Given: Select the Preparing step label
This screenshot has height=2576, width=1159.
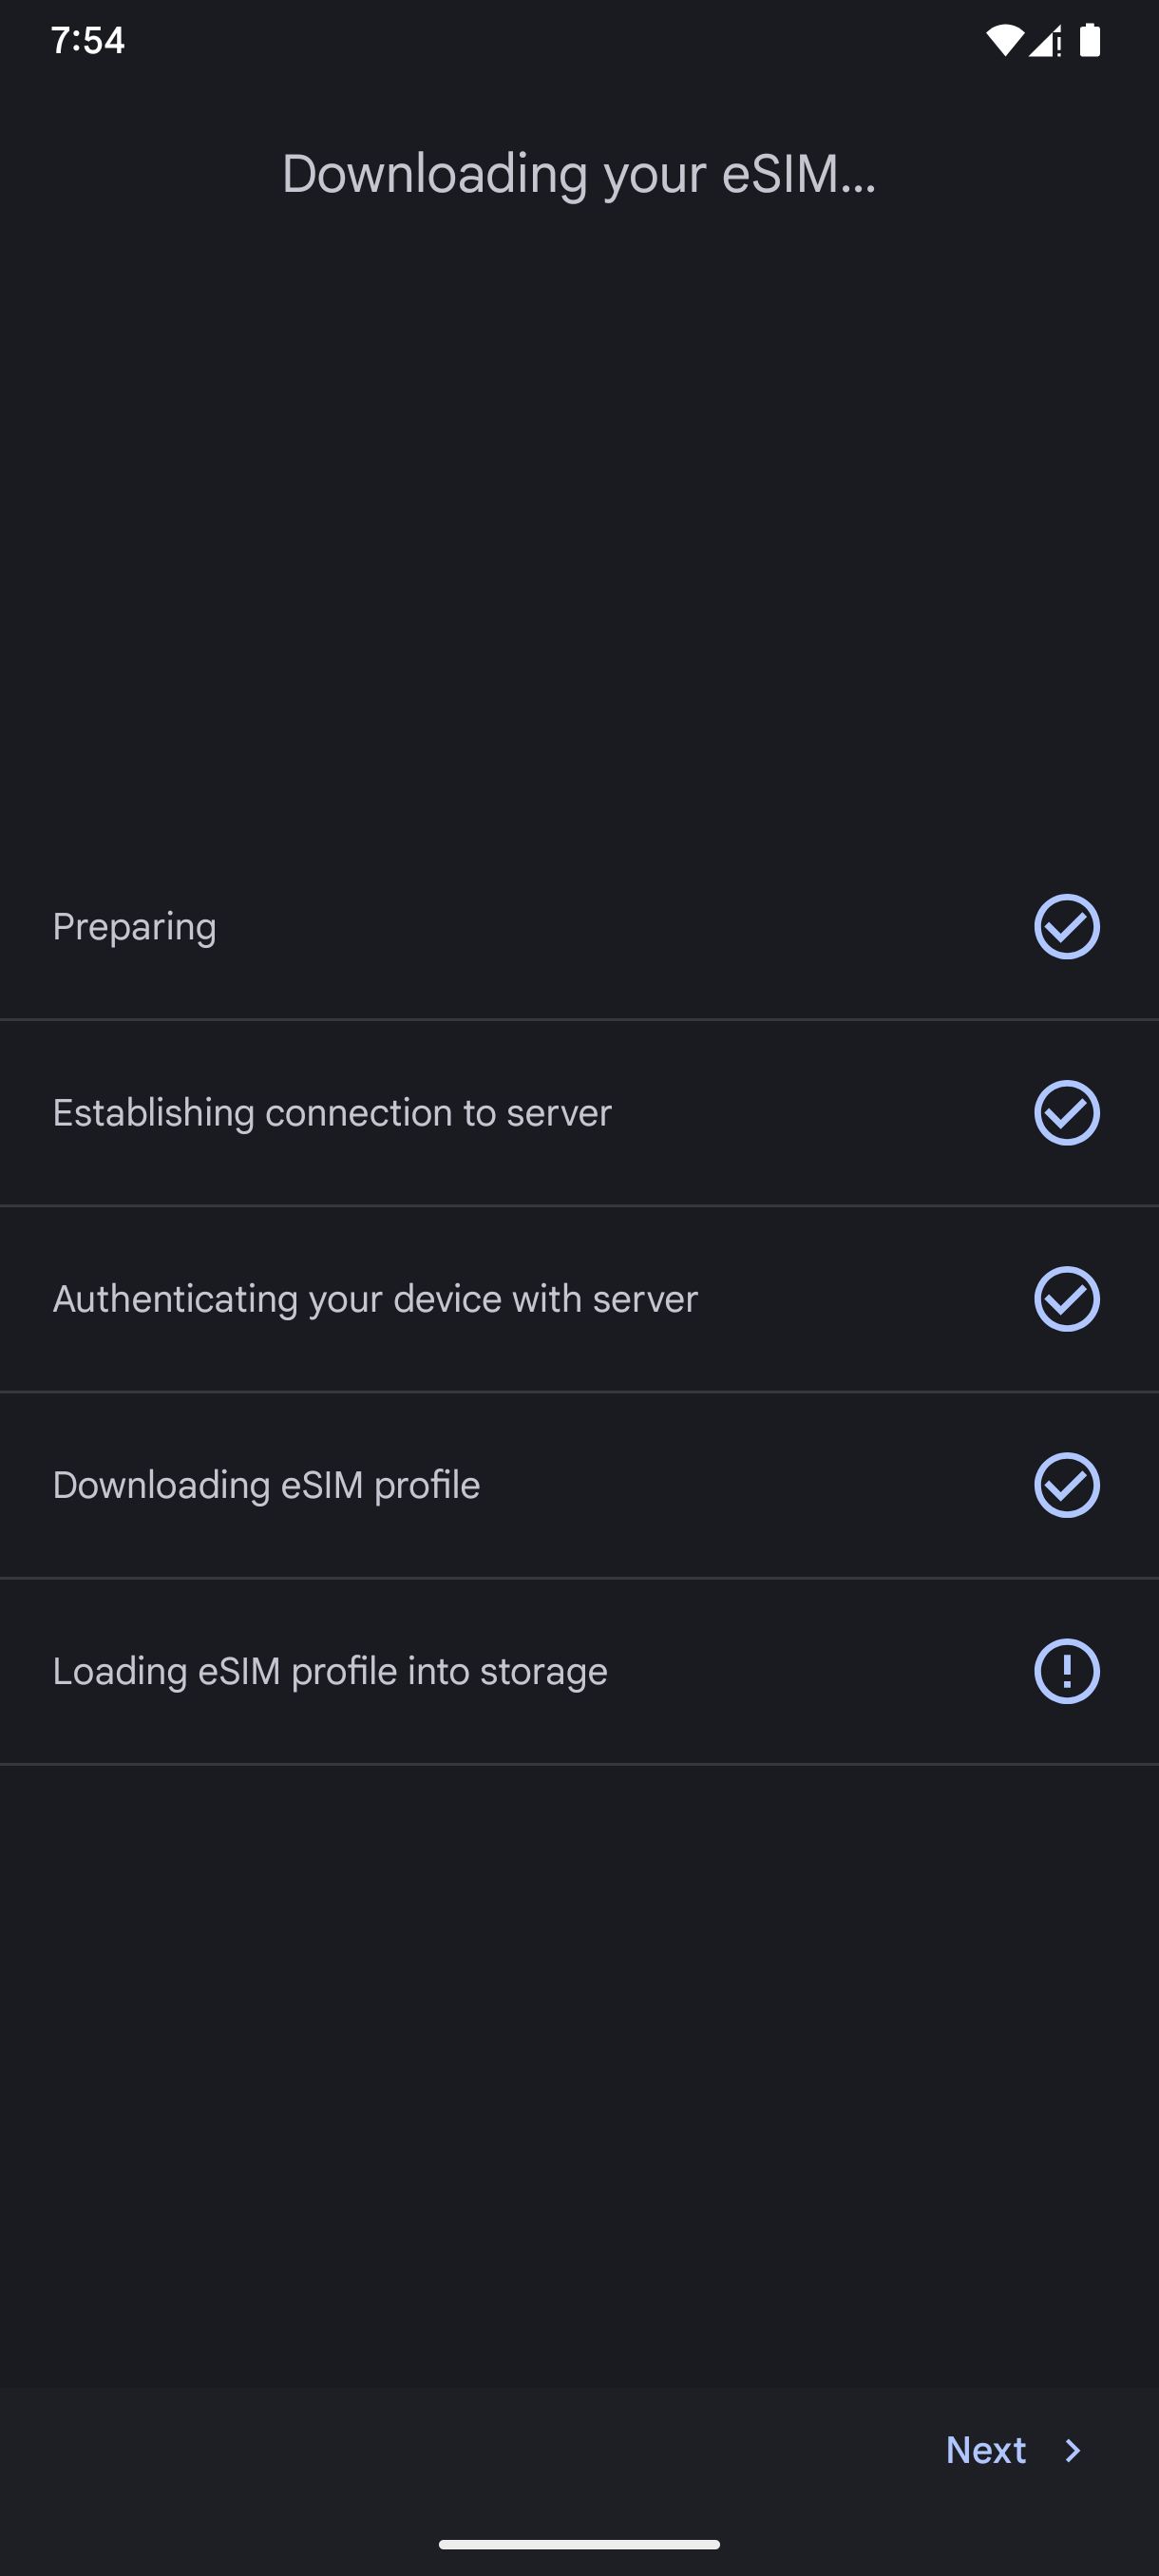Looking at the screenshot, I should click(x=134, y=926).
